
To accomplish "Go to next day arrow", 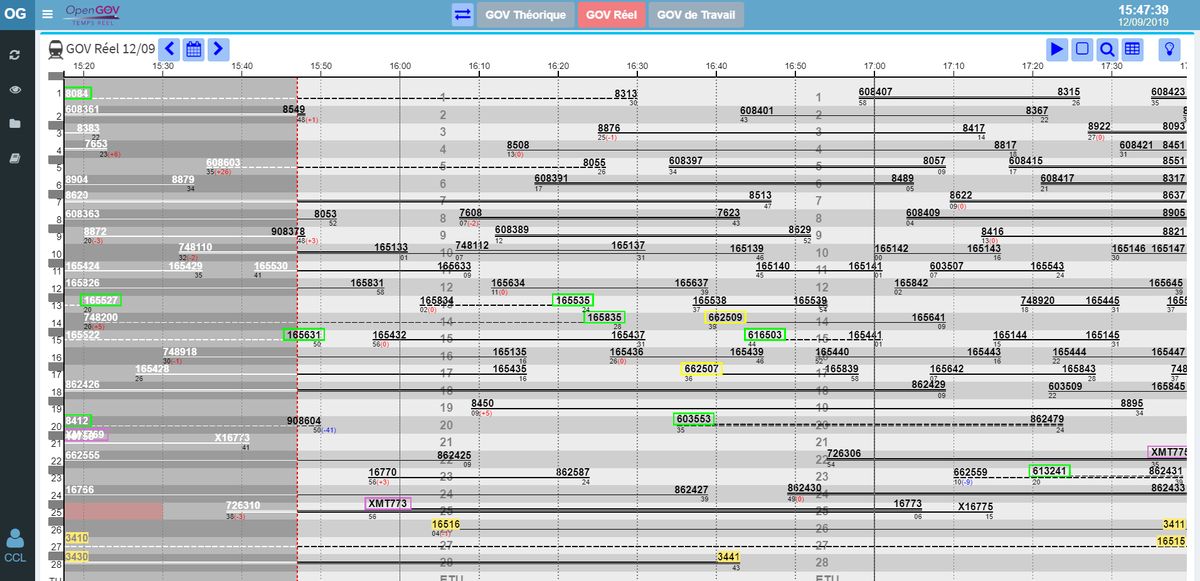I will coord(218,48).
